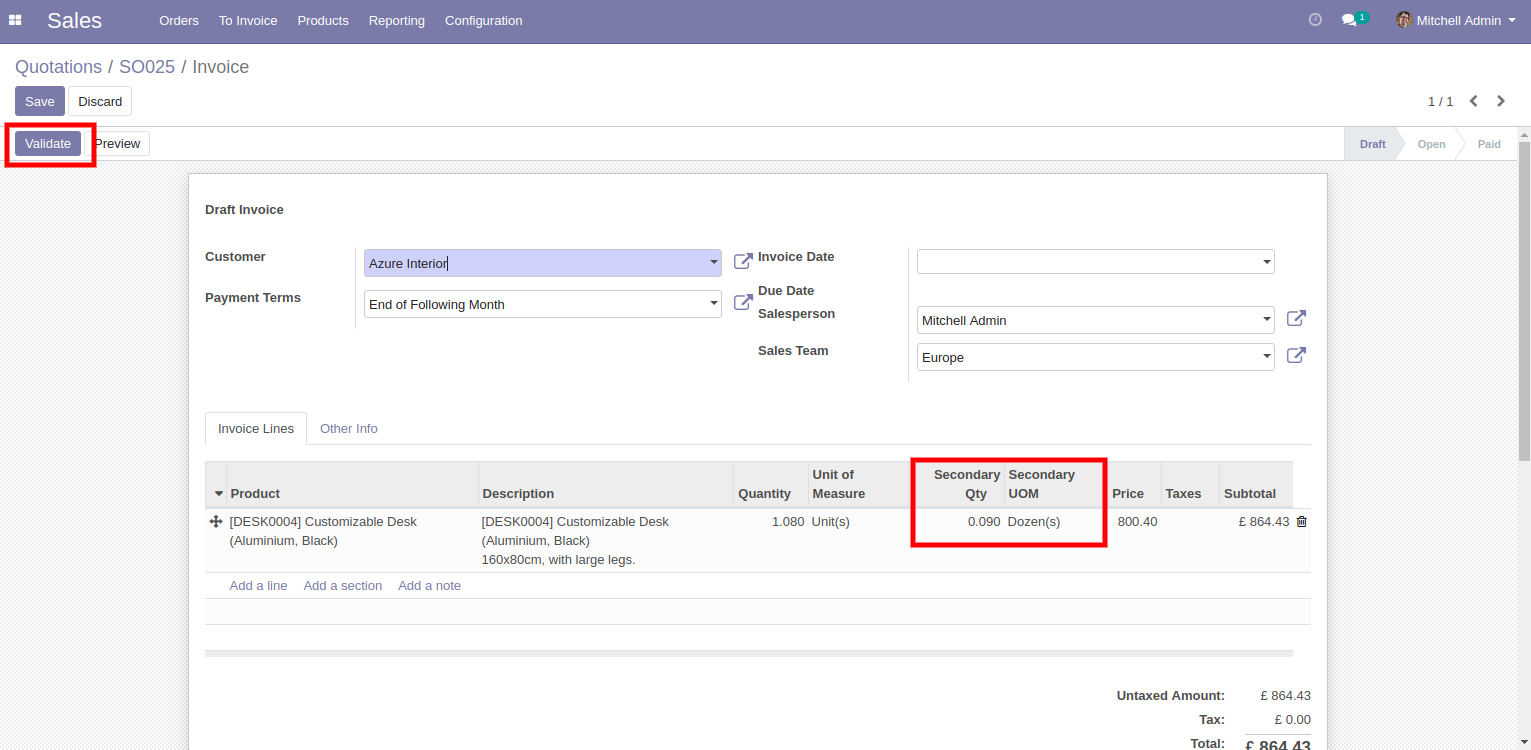Expand the Invoice Date dropdown arrow
Image resolution: width=1531 pixels, height=750 pixels.
click(1267, 262)
